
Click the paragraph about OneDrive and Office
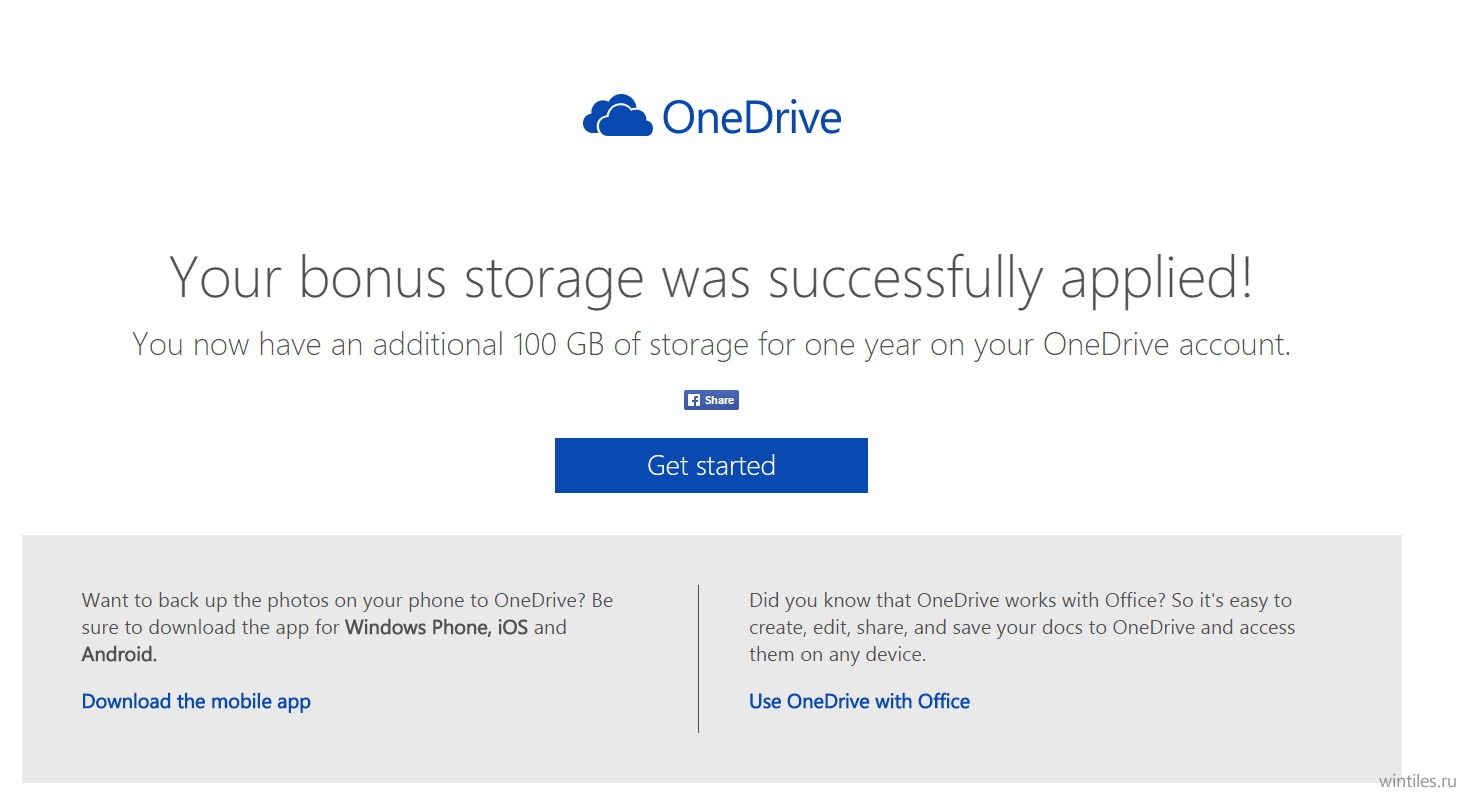point(1022,628)
